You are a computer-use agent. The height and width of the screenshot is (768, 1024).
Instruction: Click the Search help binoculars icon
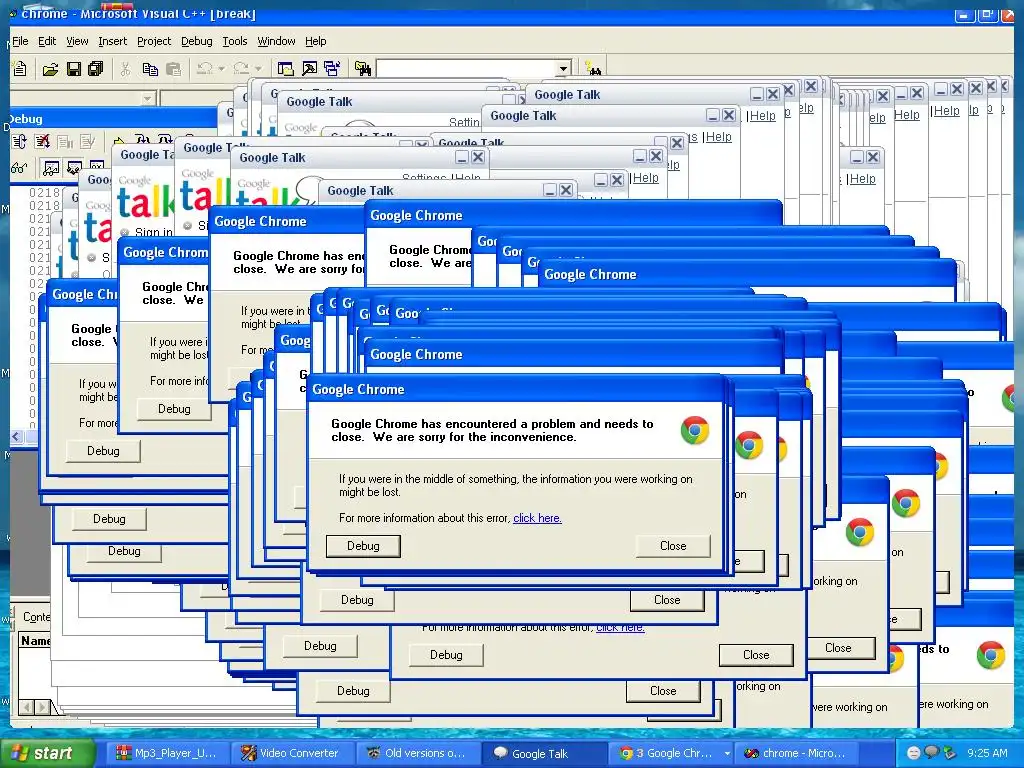pos(593,69)
